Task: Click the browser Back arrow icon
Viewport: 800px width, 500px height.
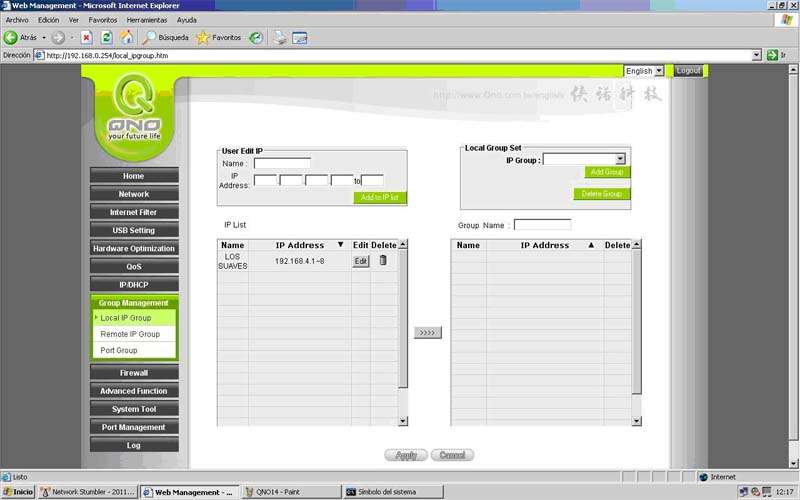Action: click(11, 37)
